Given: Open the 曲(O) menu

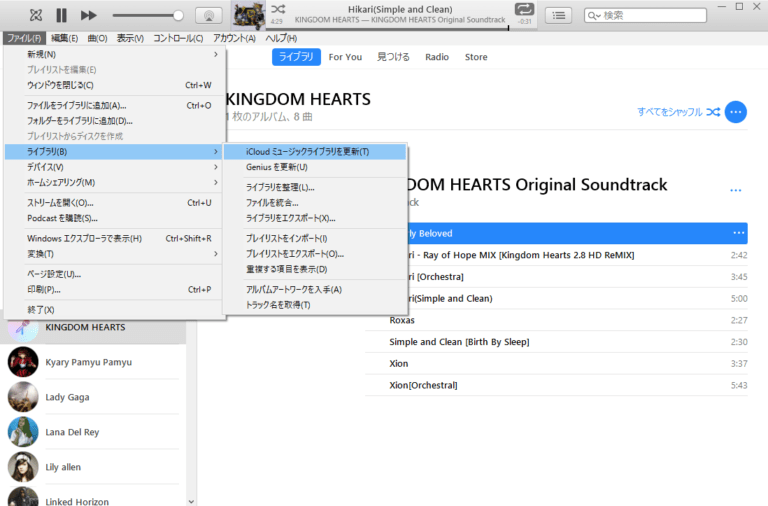Looking at the screenshot, I should coord(97,38).
